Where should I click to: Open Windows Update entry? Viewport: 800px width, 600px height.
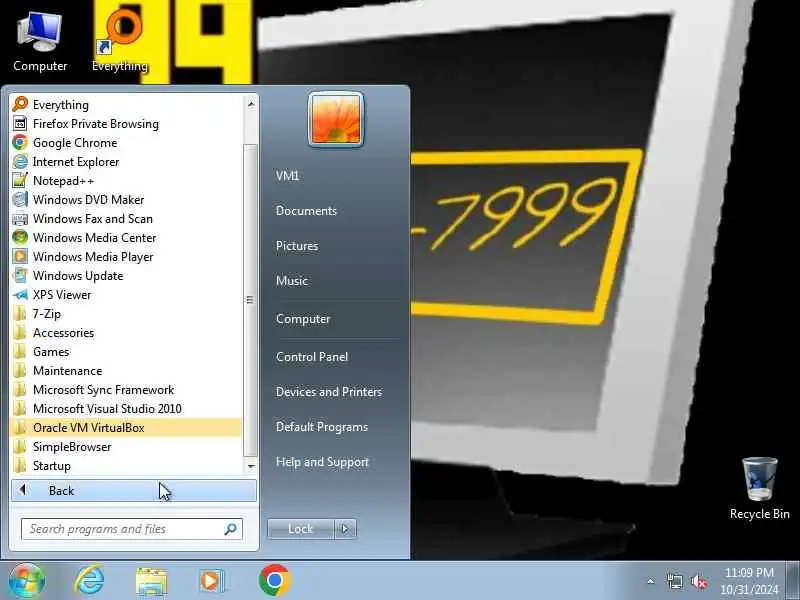(x=126, y=276)
